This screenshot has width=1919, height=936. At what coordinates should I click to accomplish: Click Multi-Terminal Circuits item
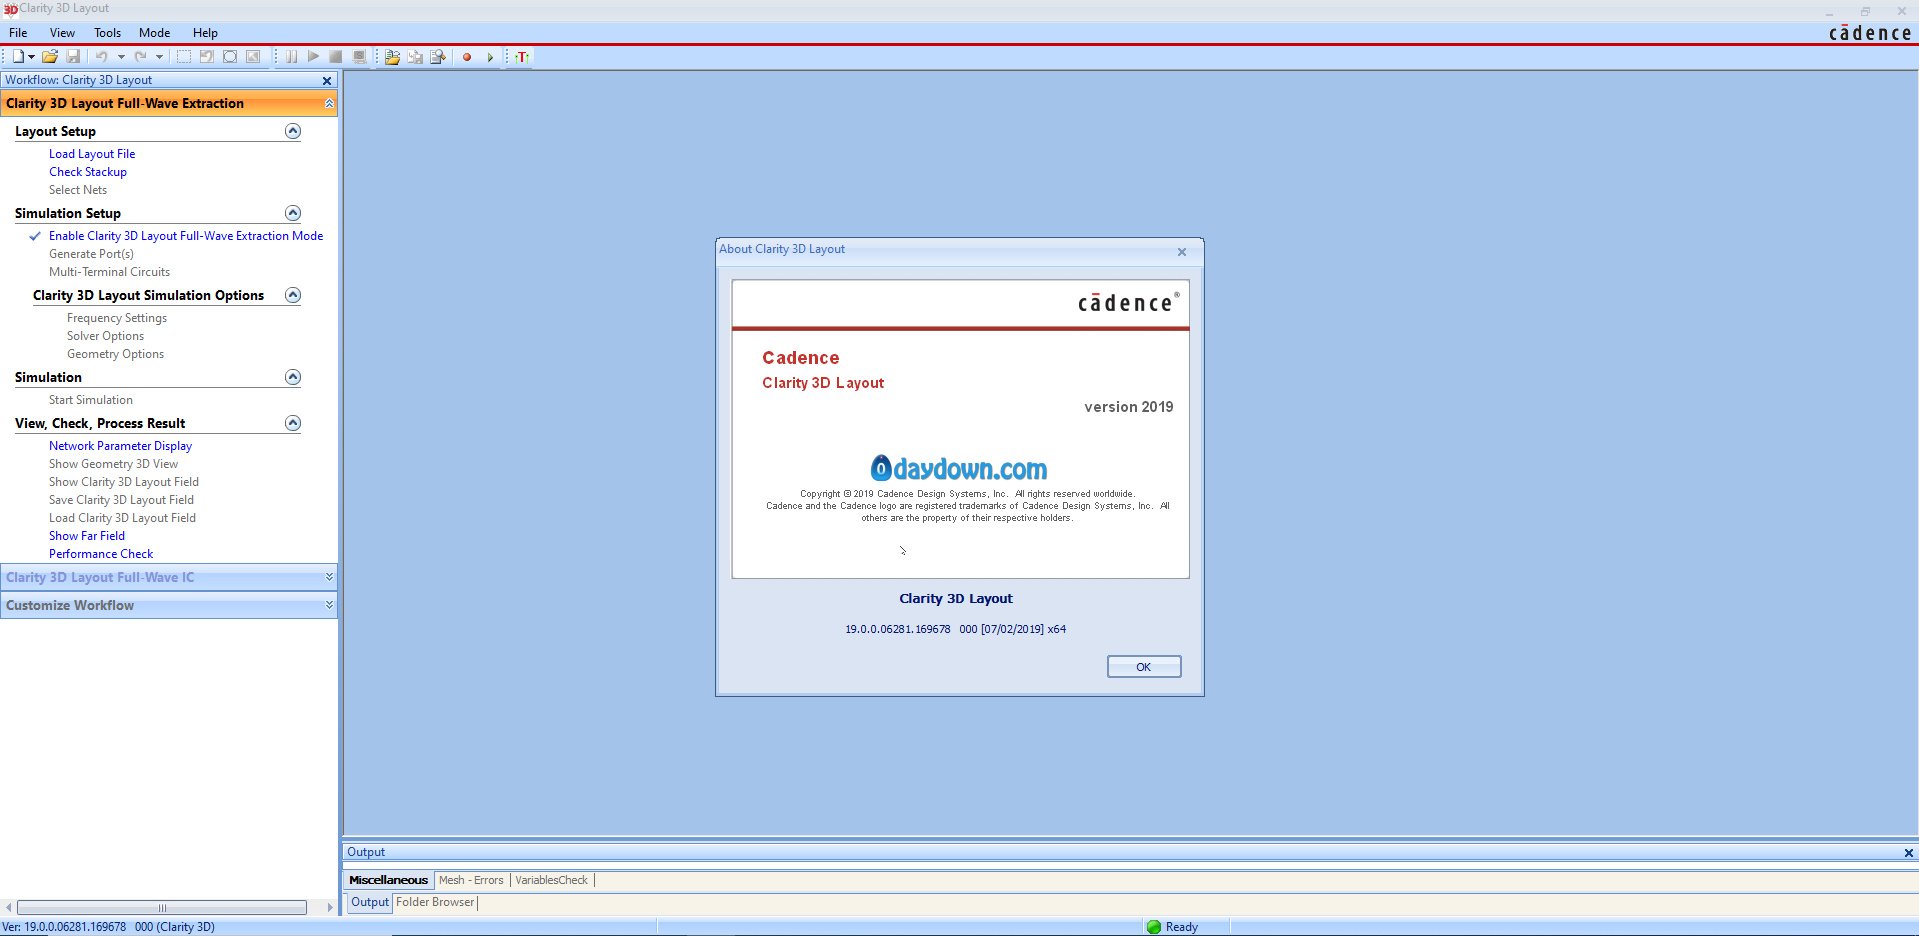pyautogui.click(x=109, y=272)
